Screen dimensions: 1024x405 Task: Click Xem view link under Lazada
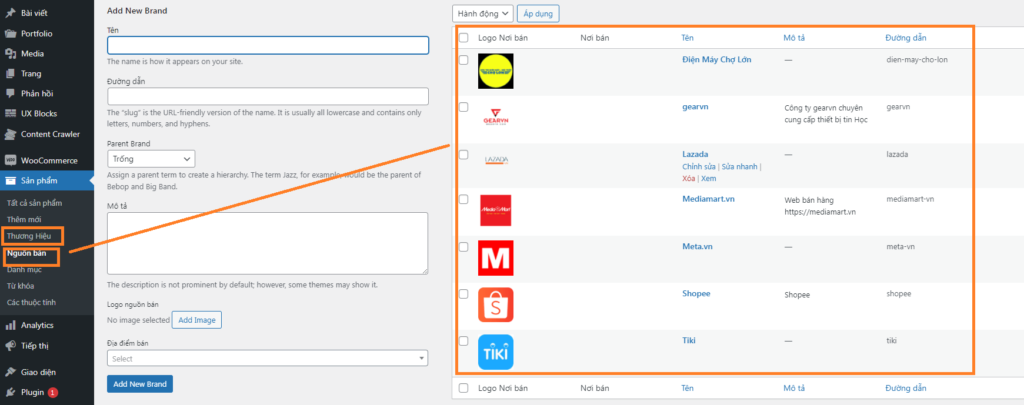(x=709, y=178)
